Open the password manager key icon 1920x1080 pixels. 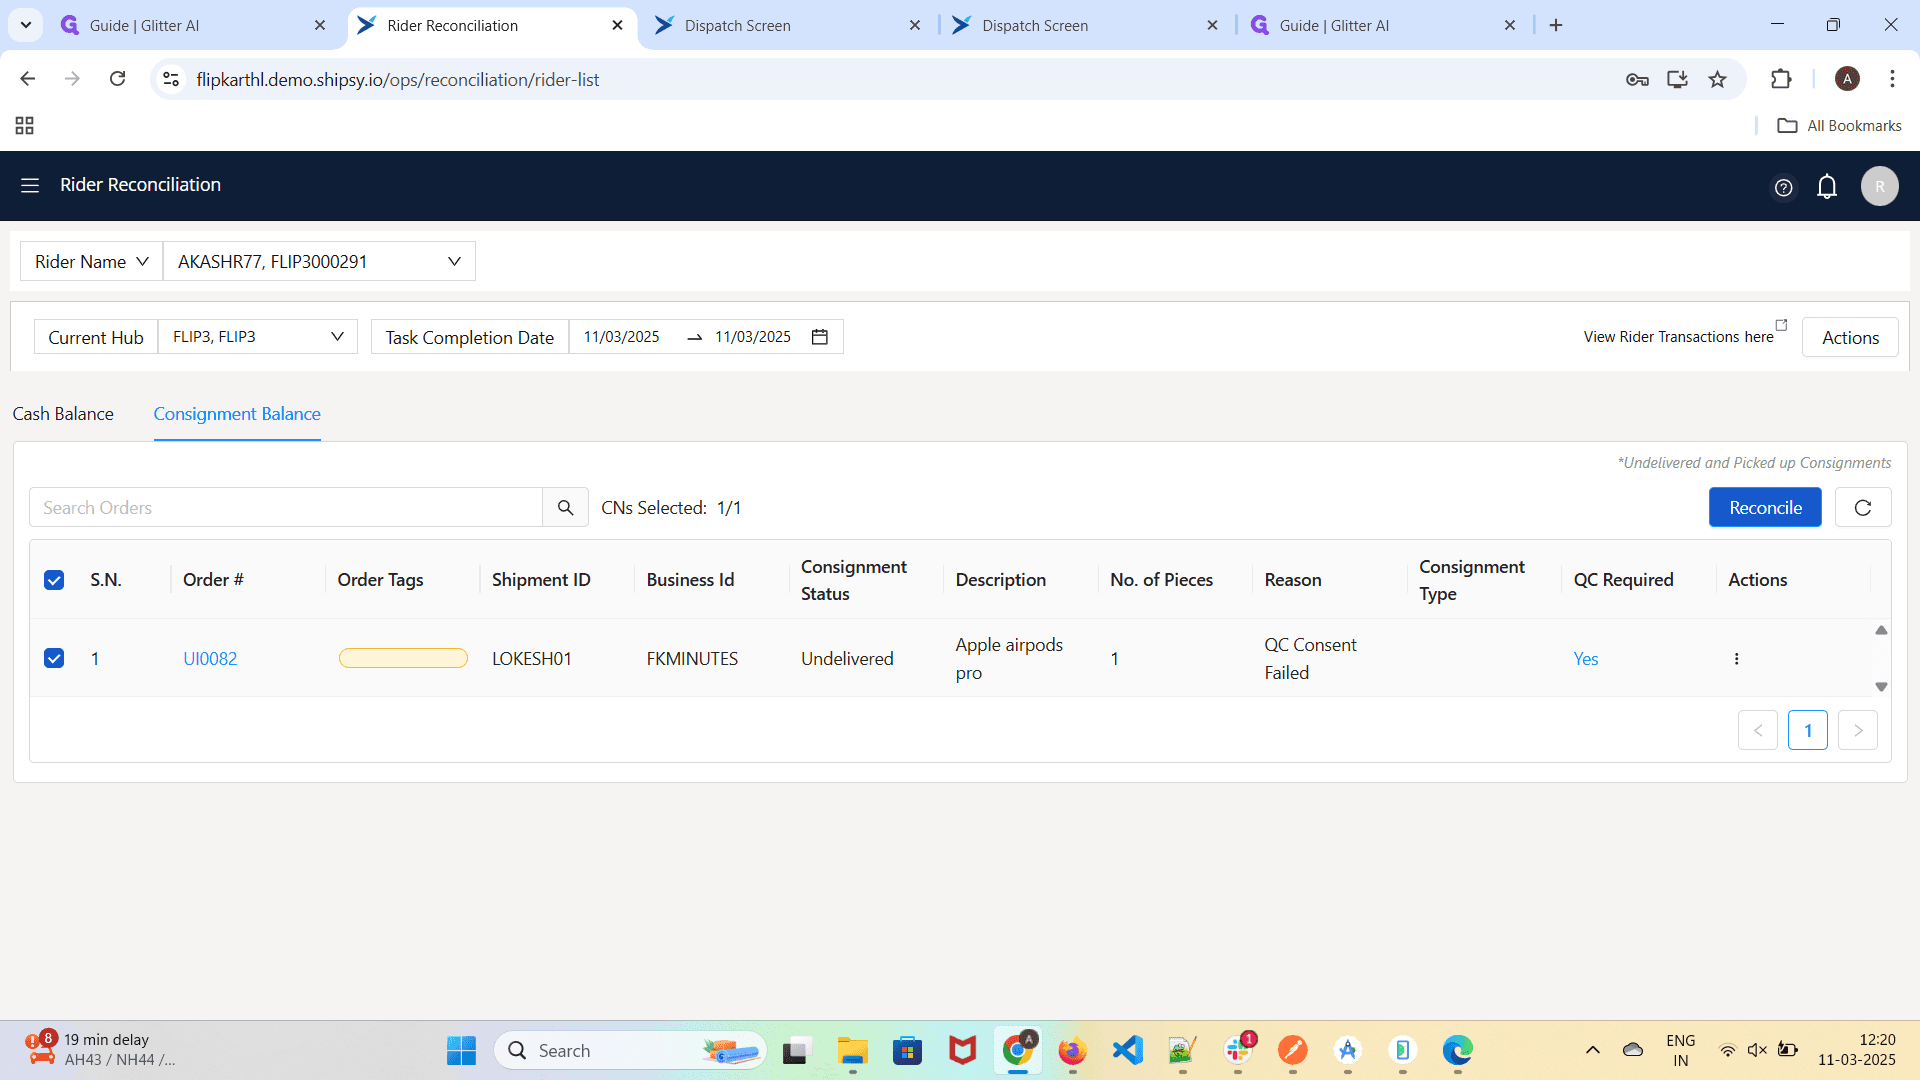pyautogui.click(x=1637, y=79)
